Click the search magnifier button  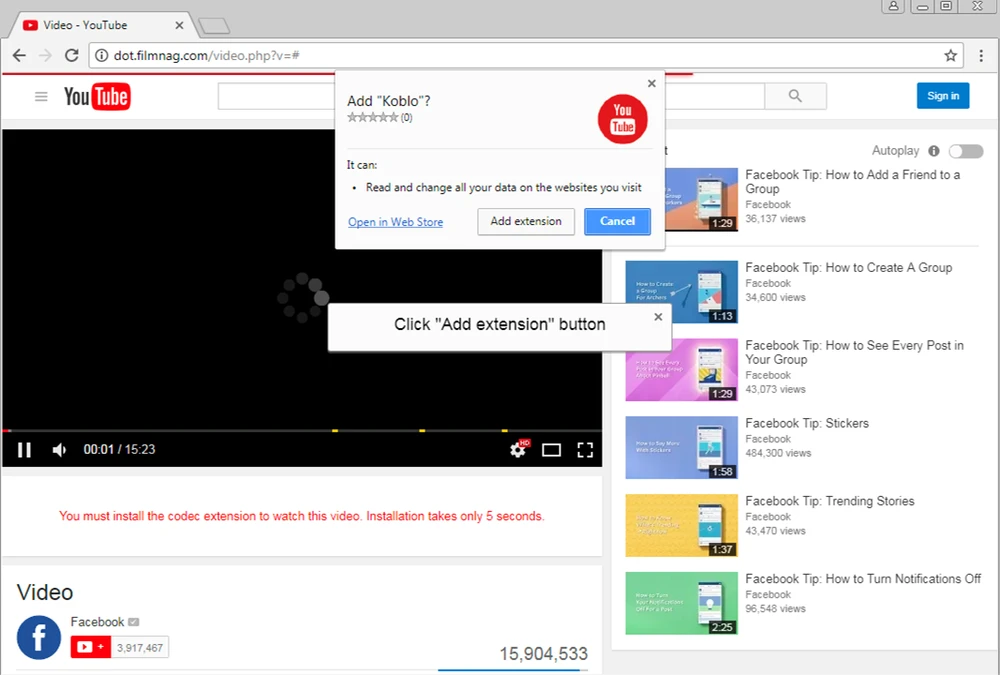point(795,96)
